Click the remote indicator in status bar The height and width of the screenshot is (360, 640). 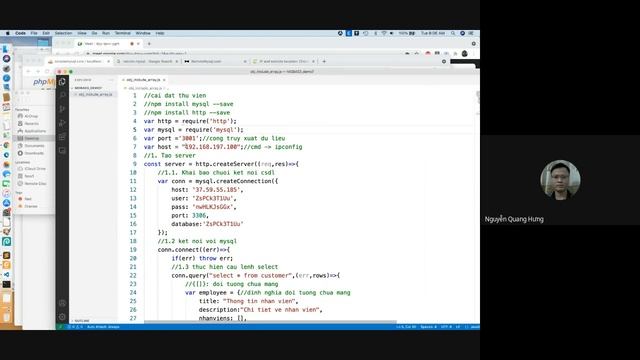tap(60, 327)
